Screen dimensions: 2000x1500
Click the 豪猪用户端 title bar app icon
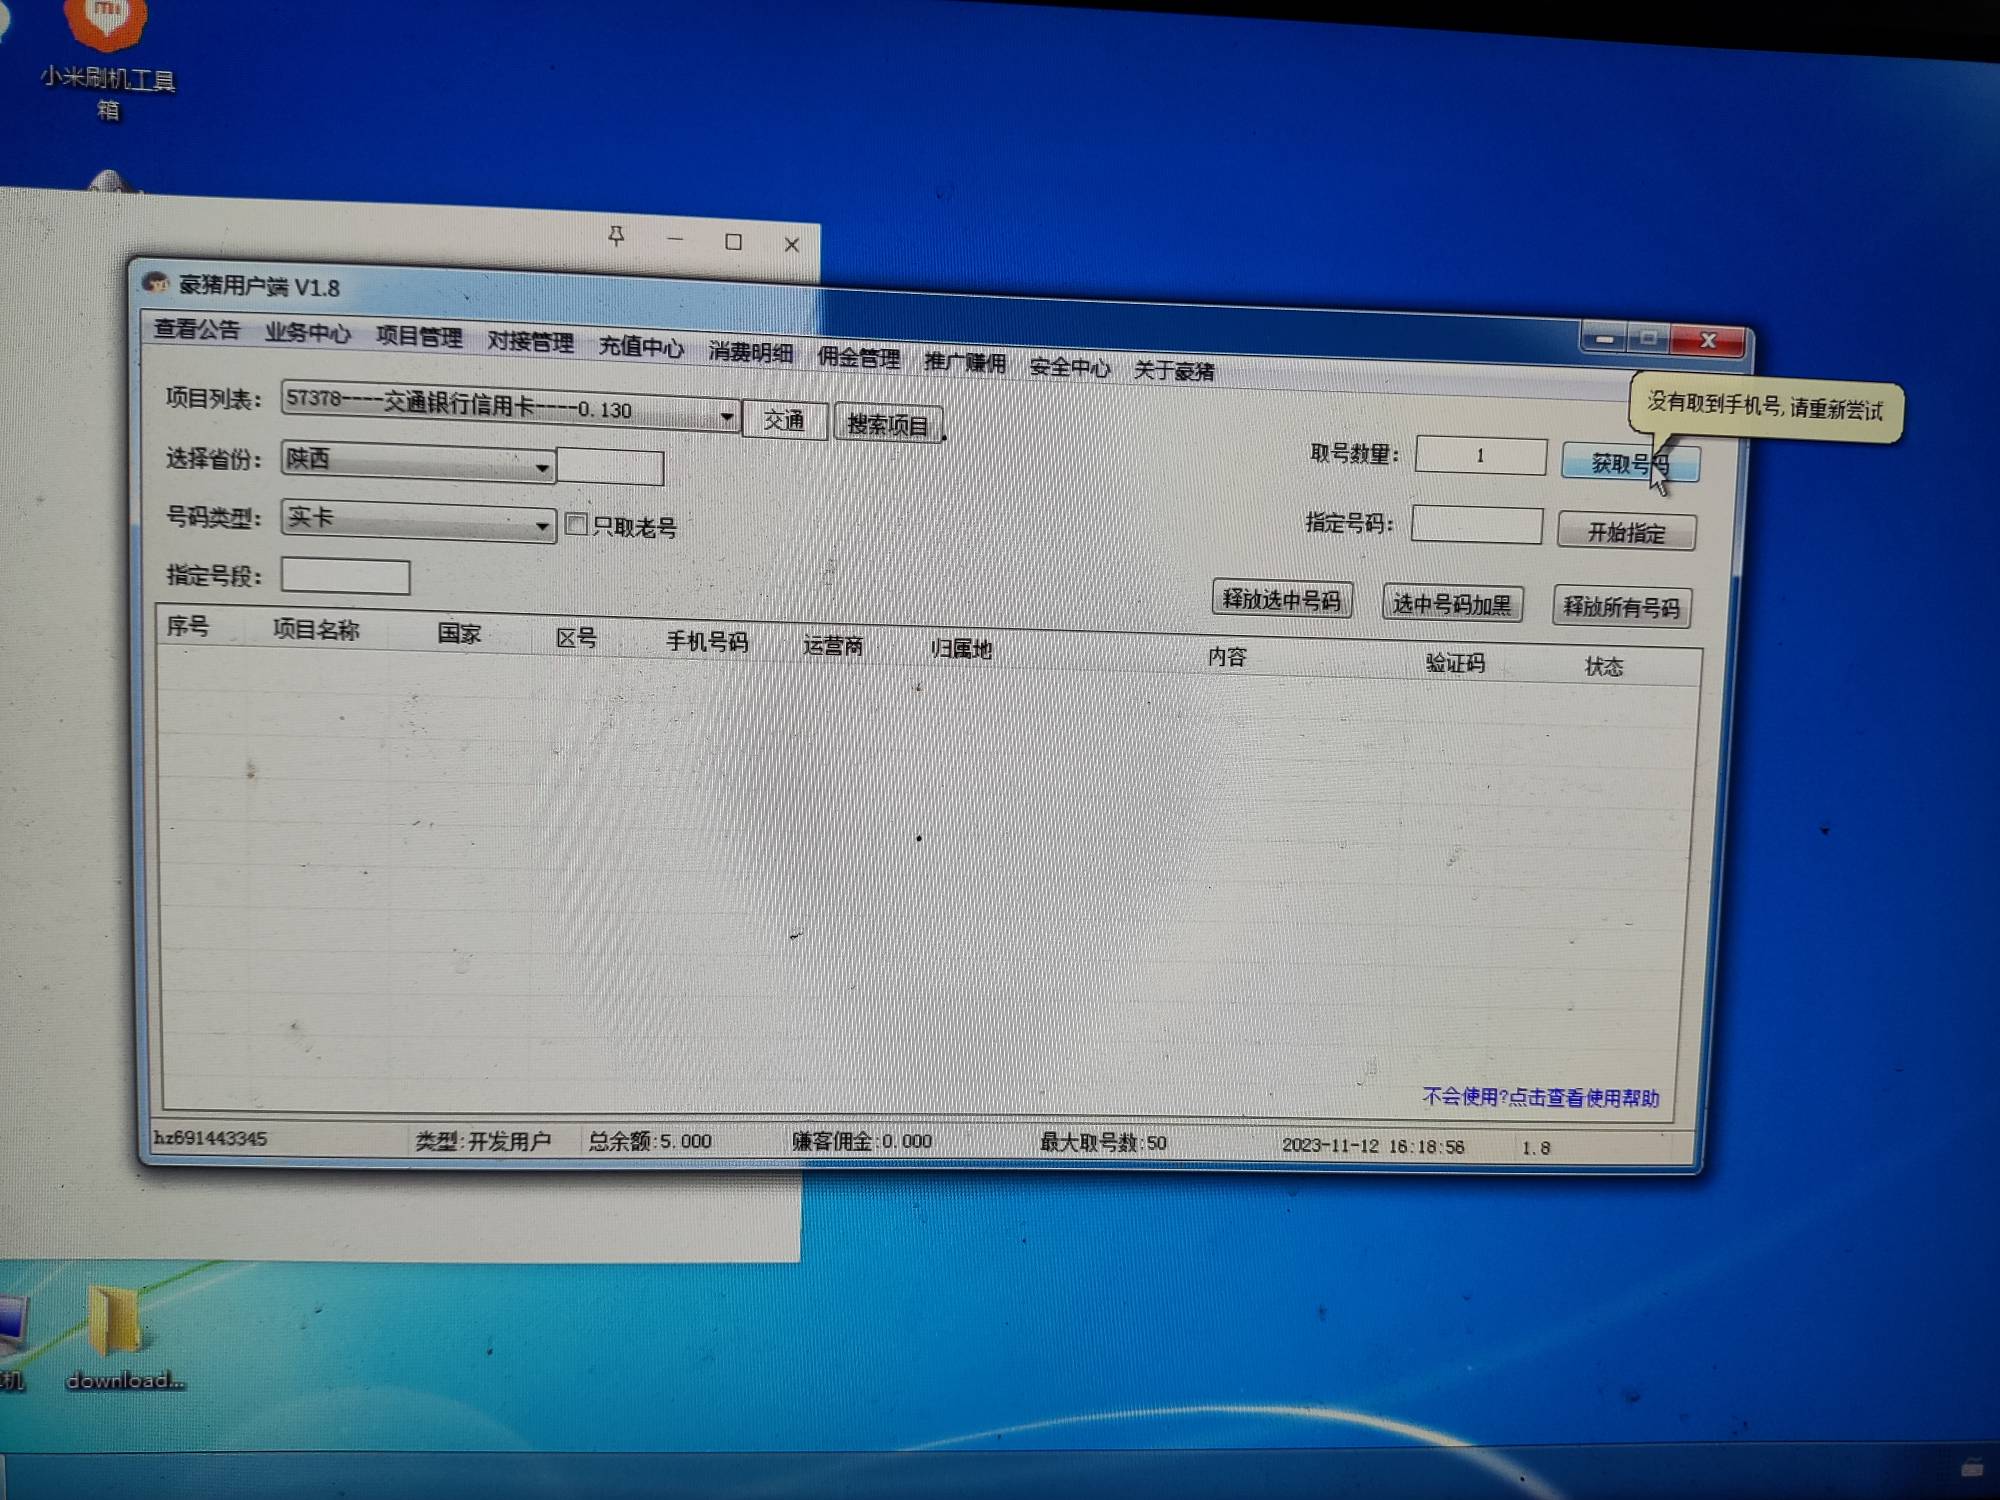tap(156, 284)
